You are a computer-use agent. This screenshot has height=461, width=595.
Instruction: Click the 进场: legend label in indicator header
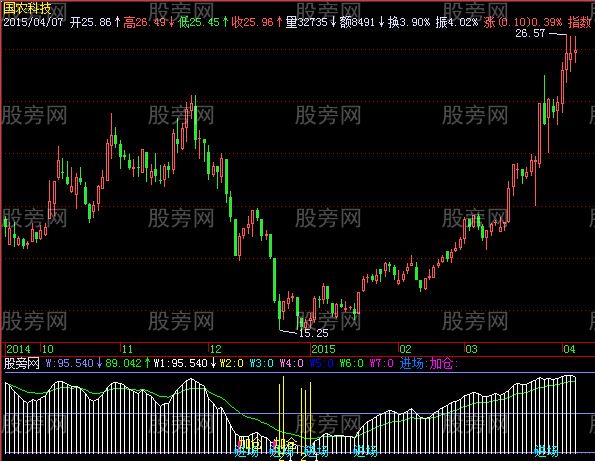click(414, 363)
